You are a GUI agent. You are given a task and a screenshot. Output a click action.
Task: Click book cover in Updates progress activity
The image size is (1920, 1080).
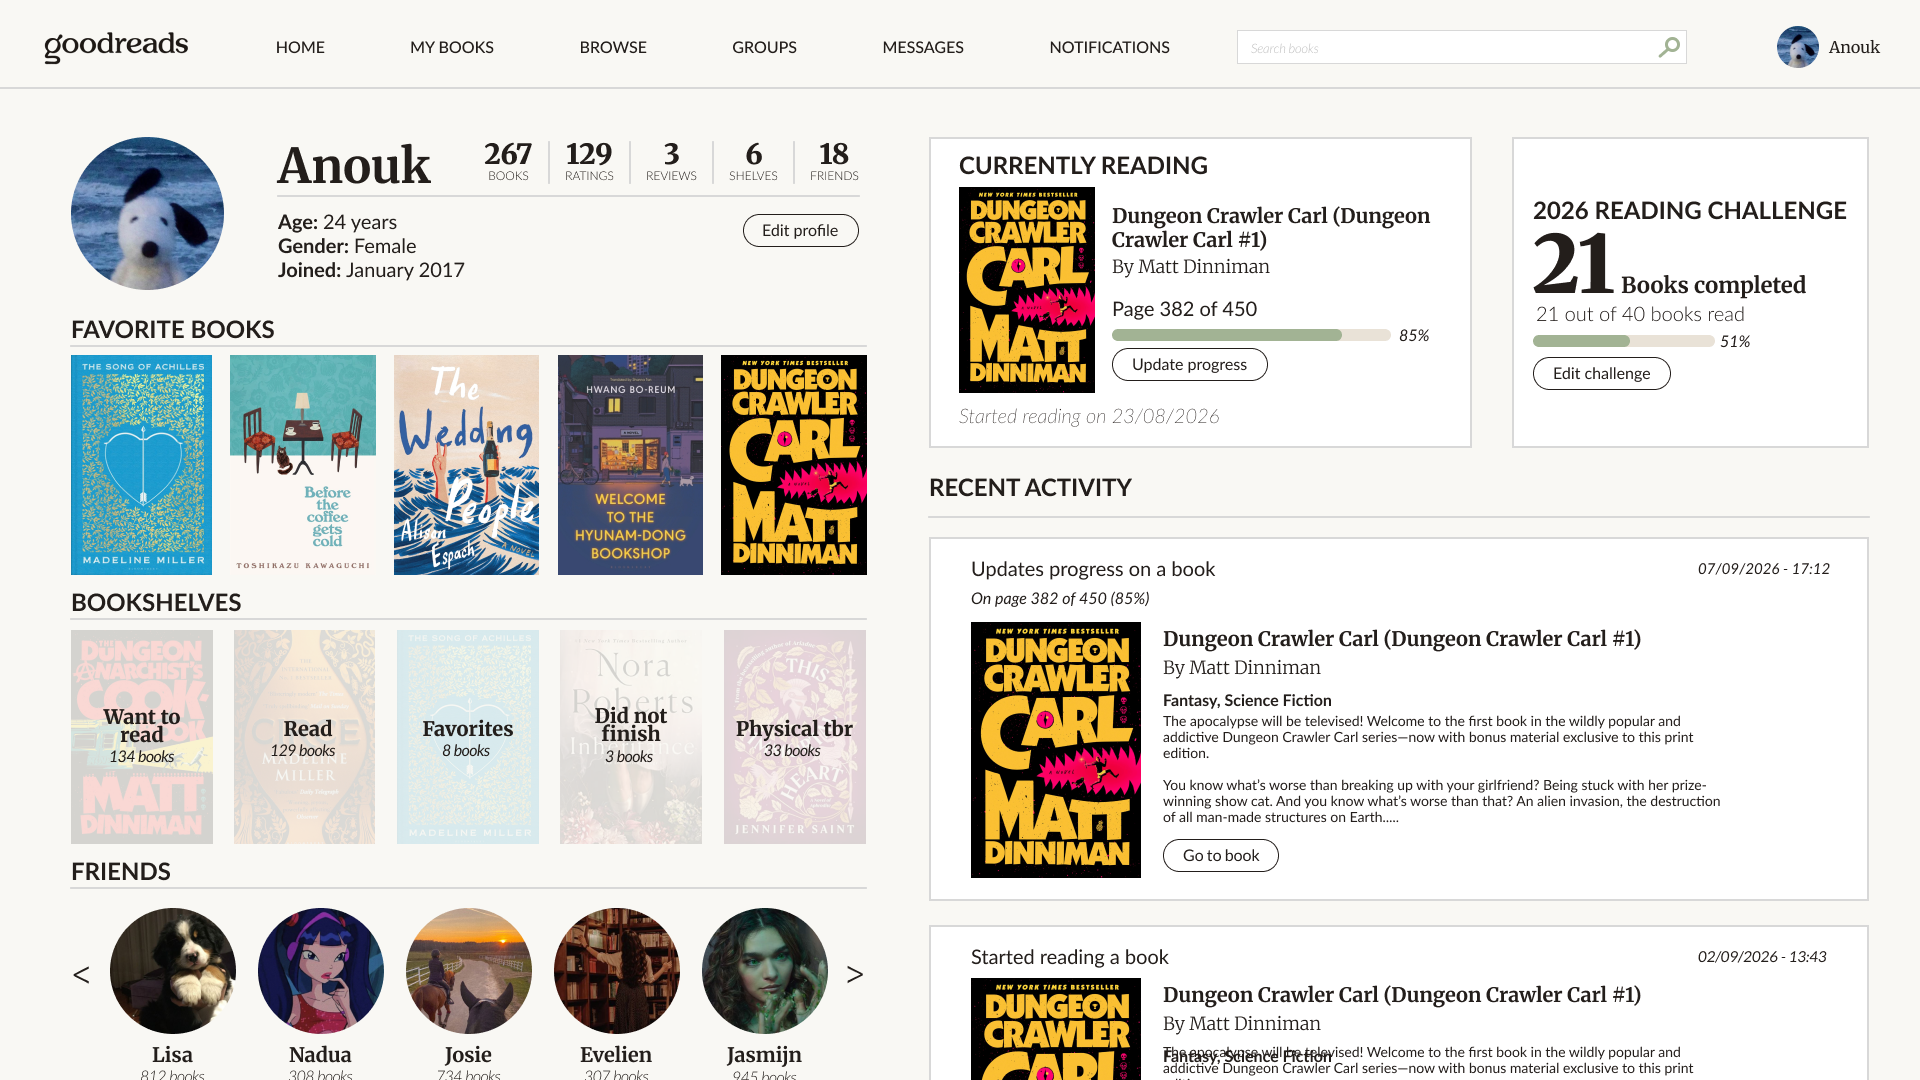[1056, 750]
